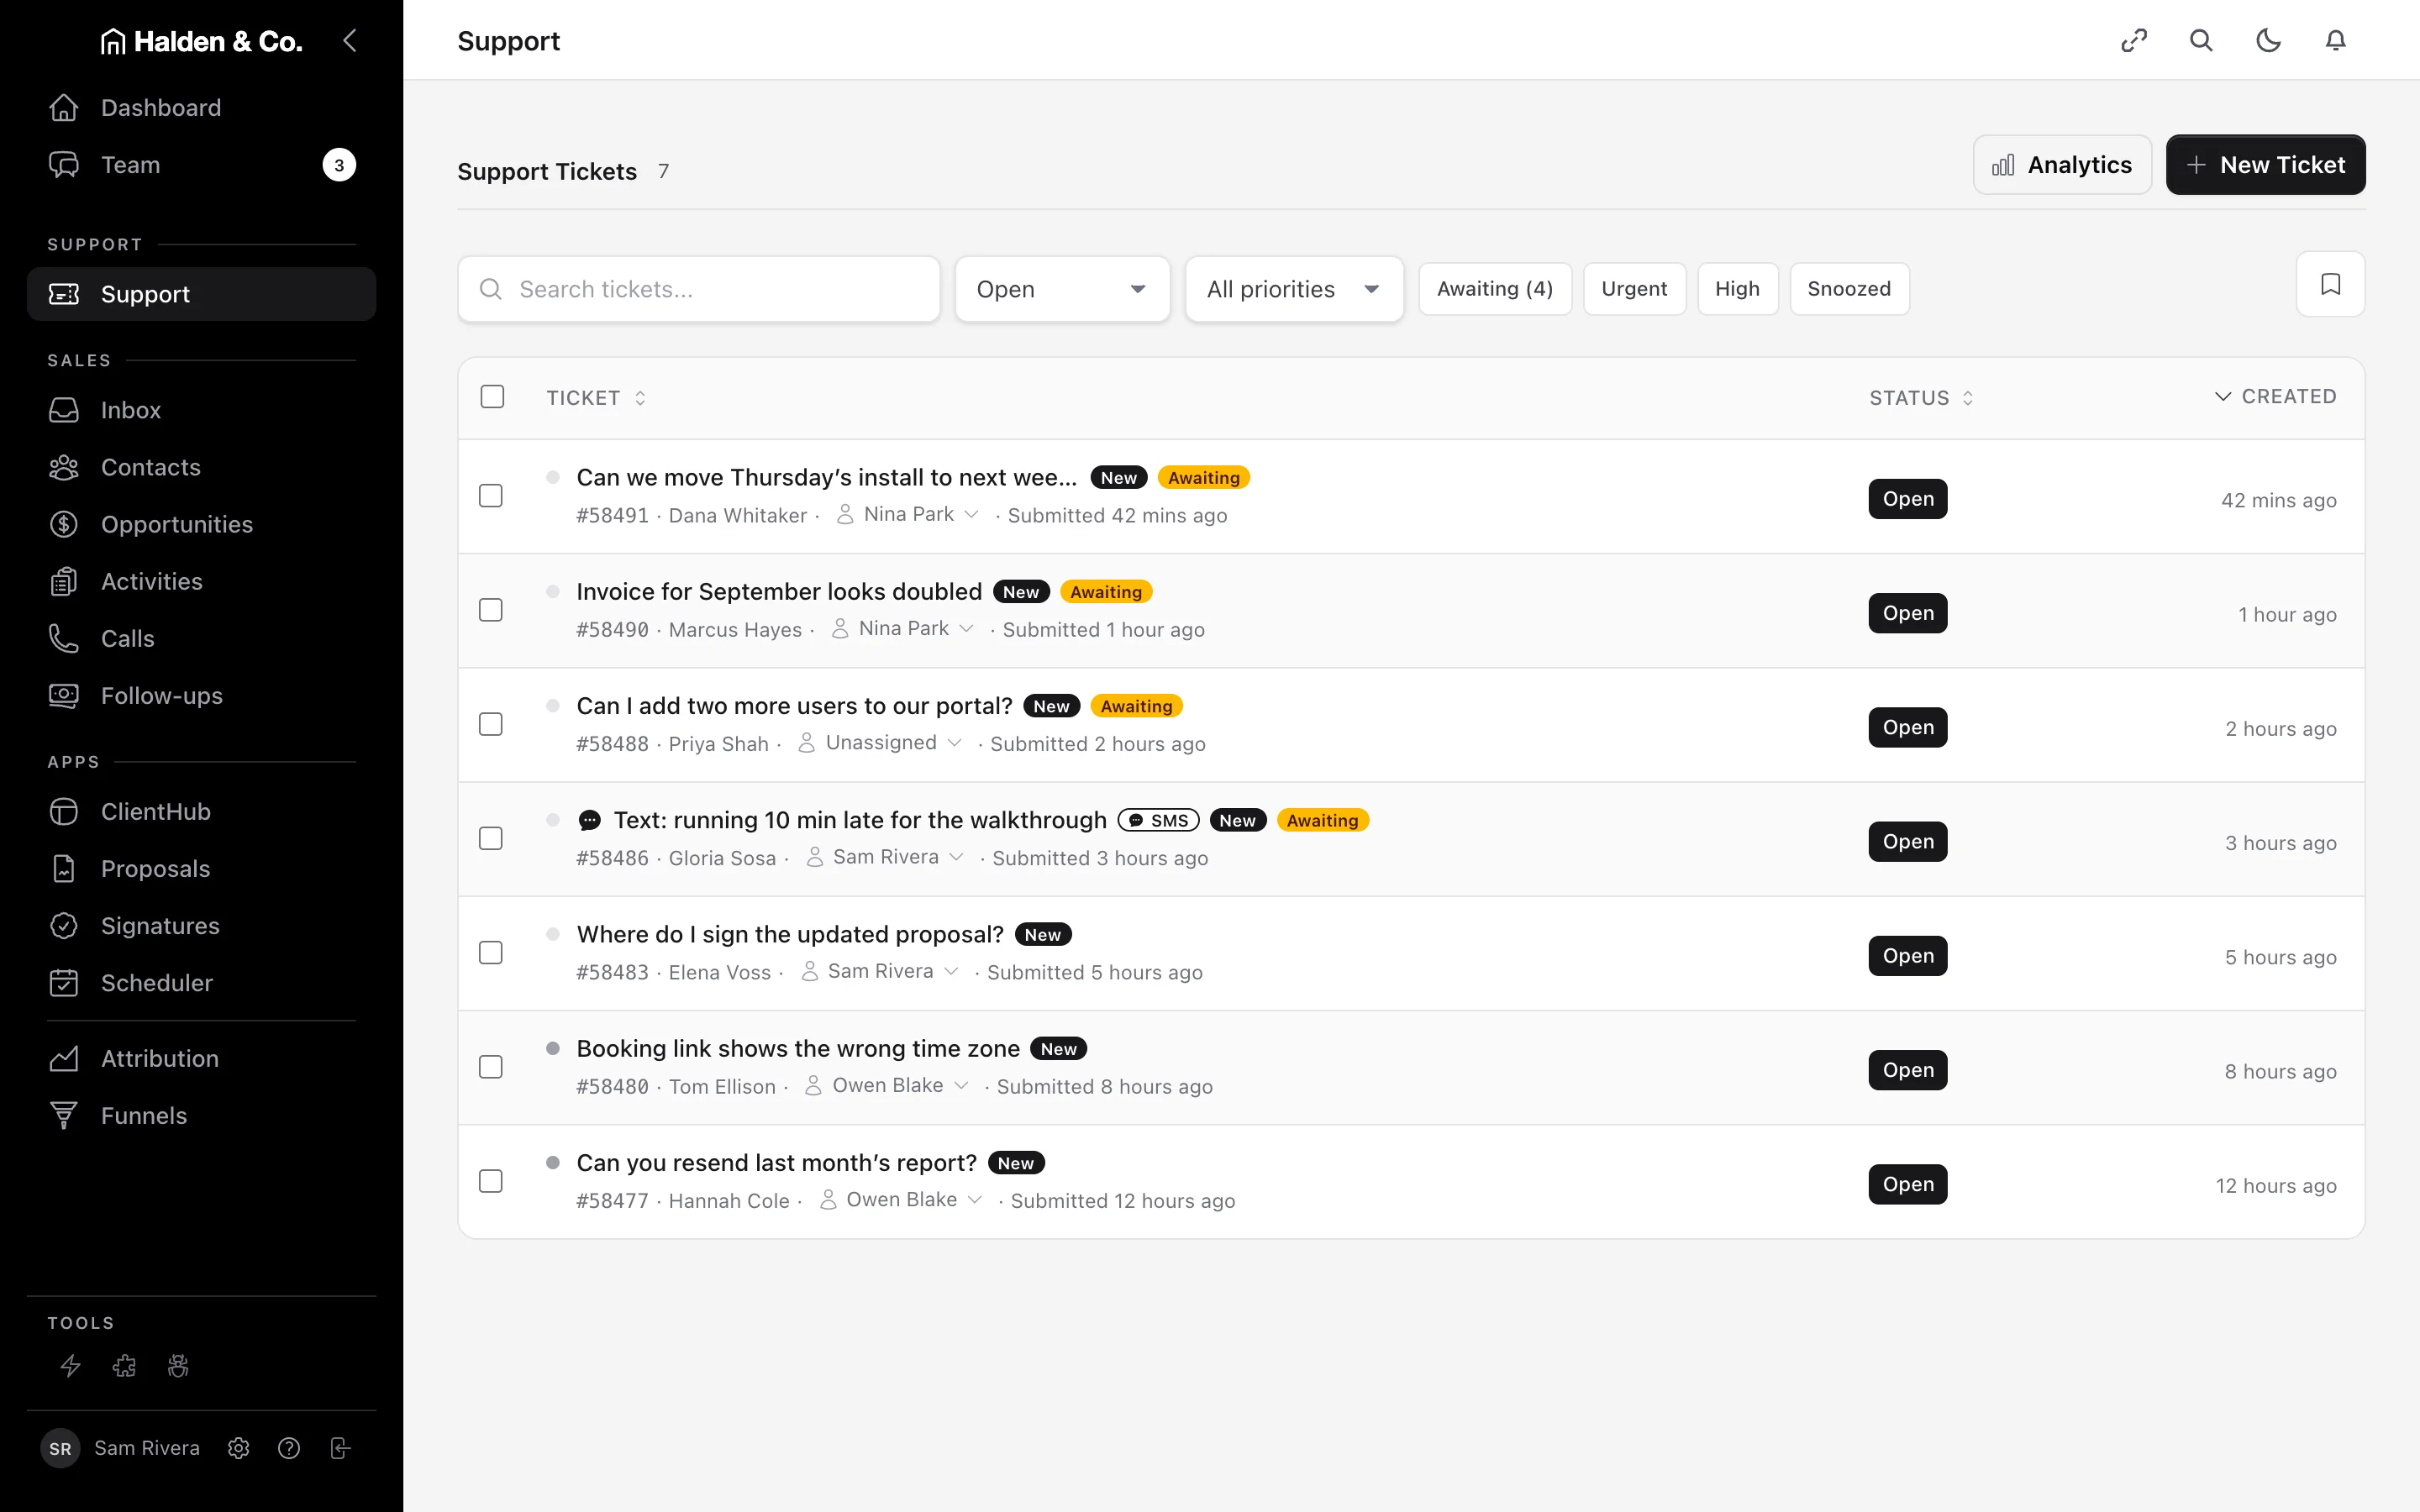
Task: Expand the Unassigned assignee dropdown
Action: (880, 743)
